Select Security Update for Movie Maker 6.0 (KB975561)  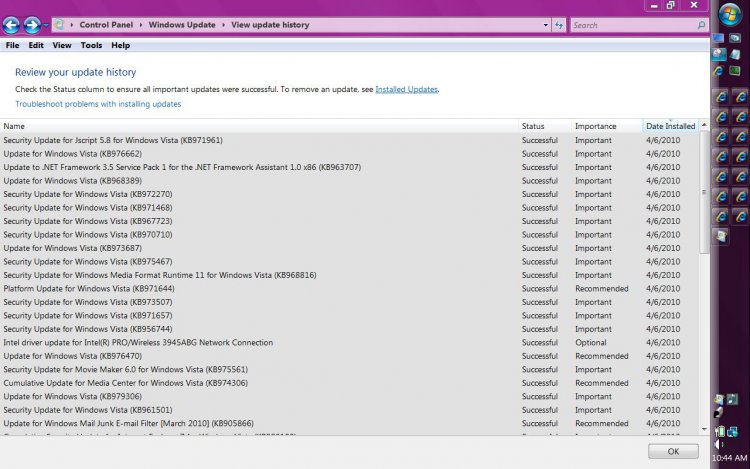tap(350, 370)
